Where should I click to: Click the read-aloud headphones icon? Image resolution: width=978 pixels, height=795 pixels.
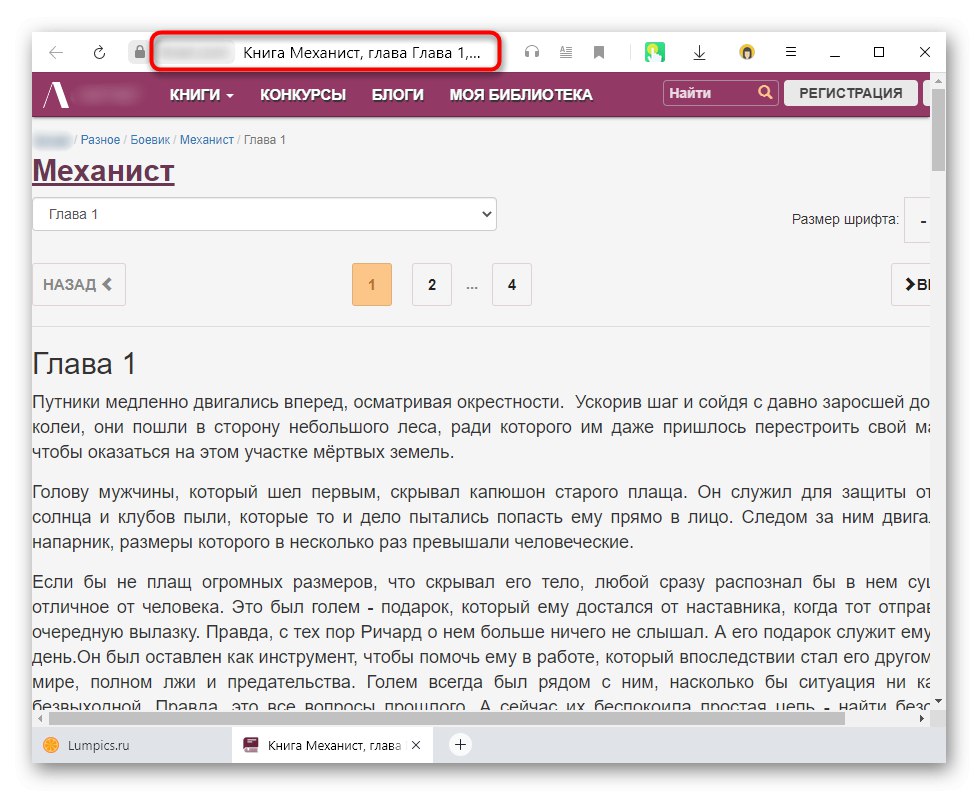click(x=531, y=51)
